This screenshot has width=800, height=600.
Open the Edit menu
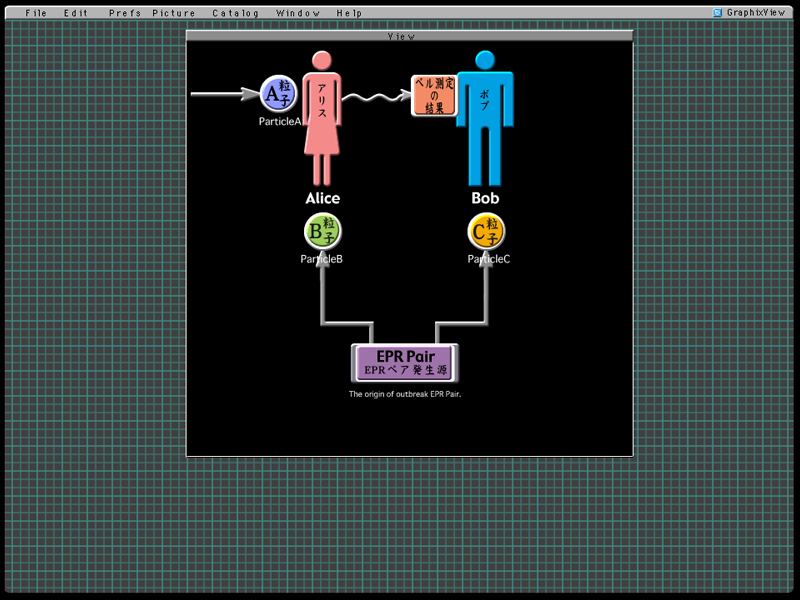[x=76, y=13]
